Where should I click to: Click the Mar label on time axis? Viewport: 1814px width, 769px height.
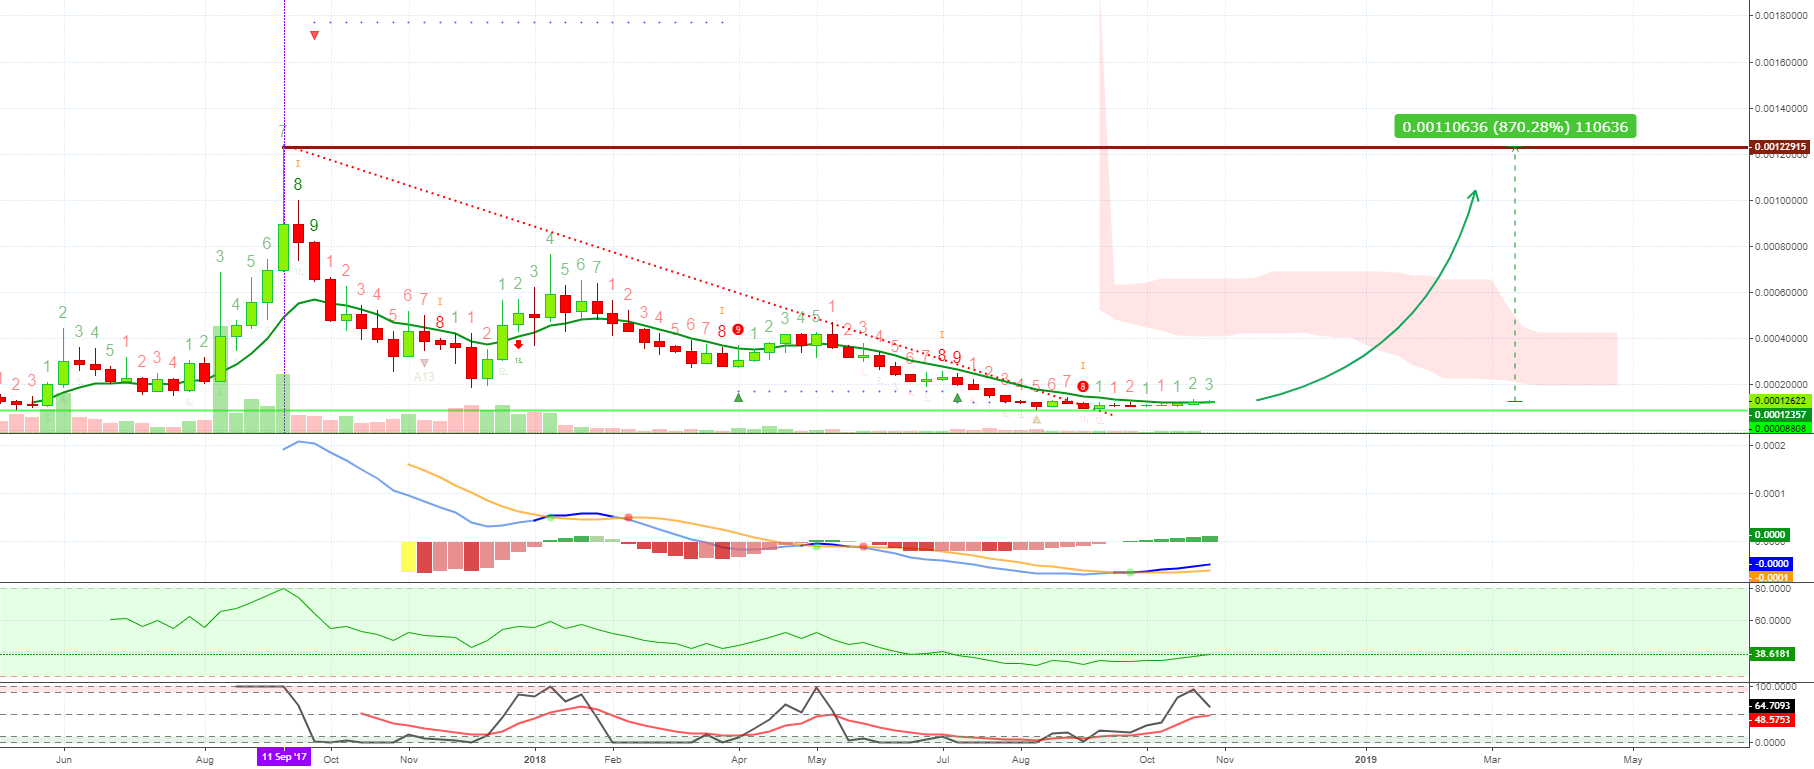click(1492, 760)
